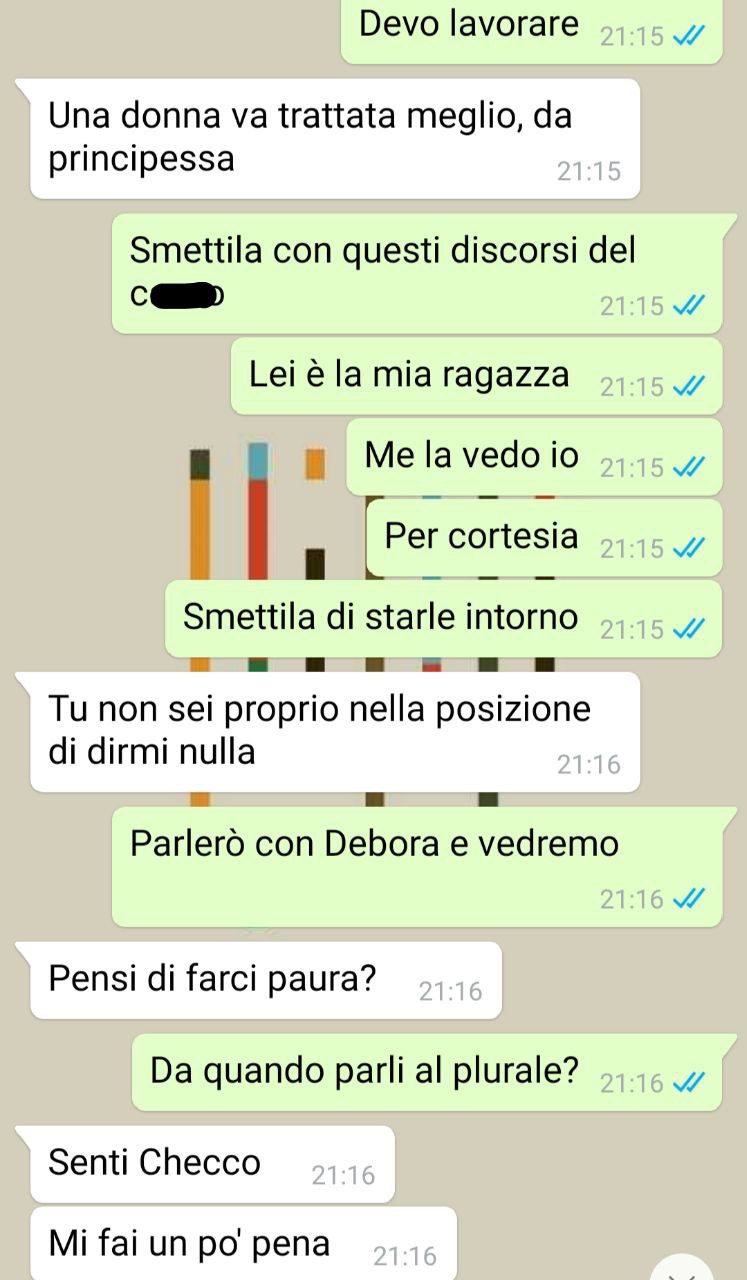Tap the 'Per cortesia' message text
The height and width of the screenshot is (1280, 747).
[482, 537]
